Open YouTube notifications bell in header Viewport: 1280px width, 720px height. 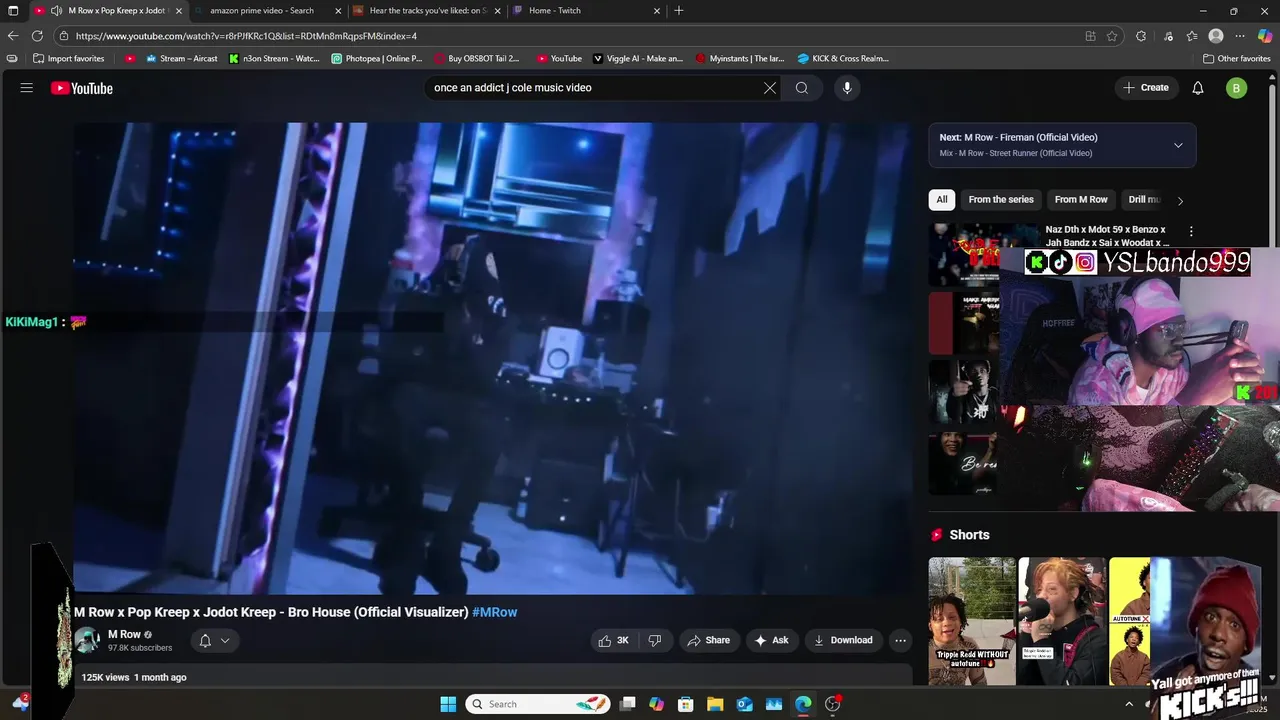[1198, 88]
